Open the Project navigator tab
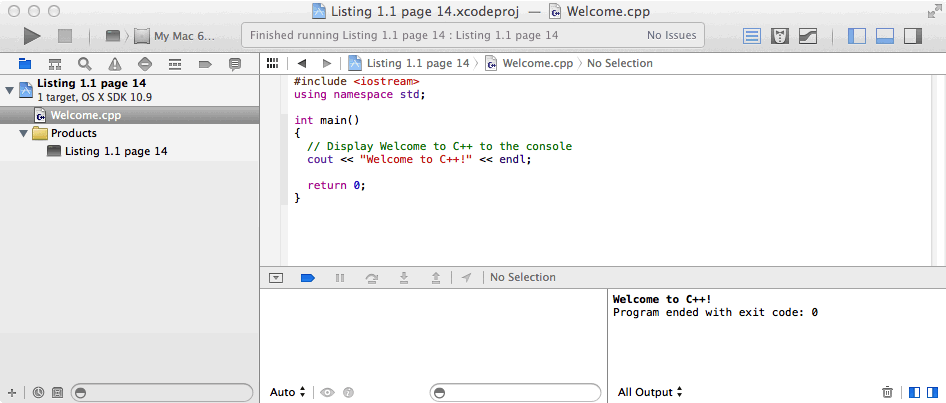The image size is (946, 403). click(25, 63)
